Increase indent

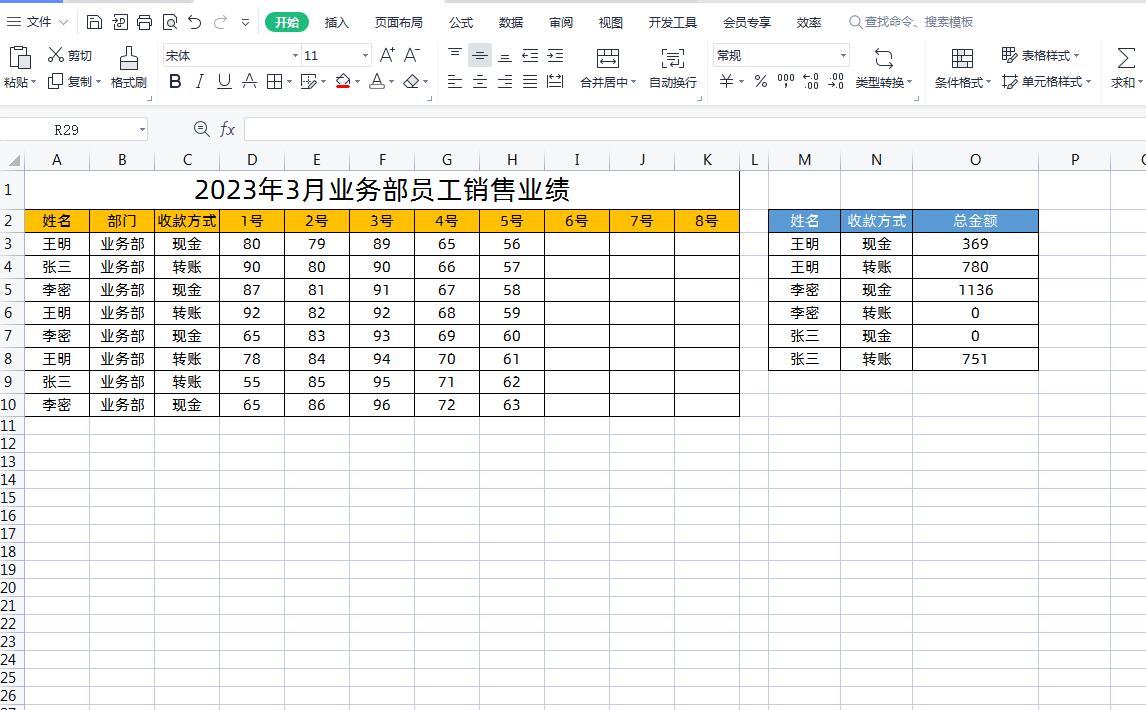(555, 55)
